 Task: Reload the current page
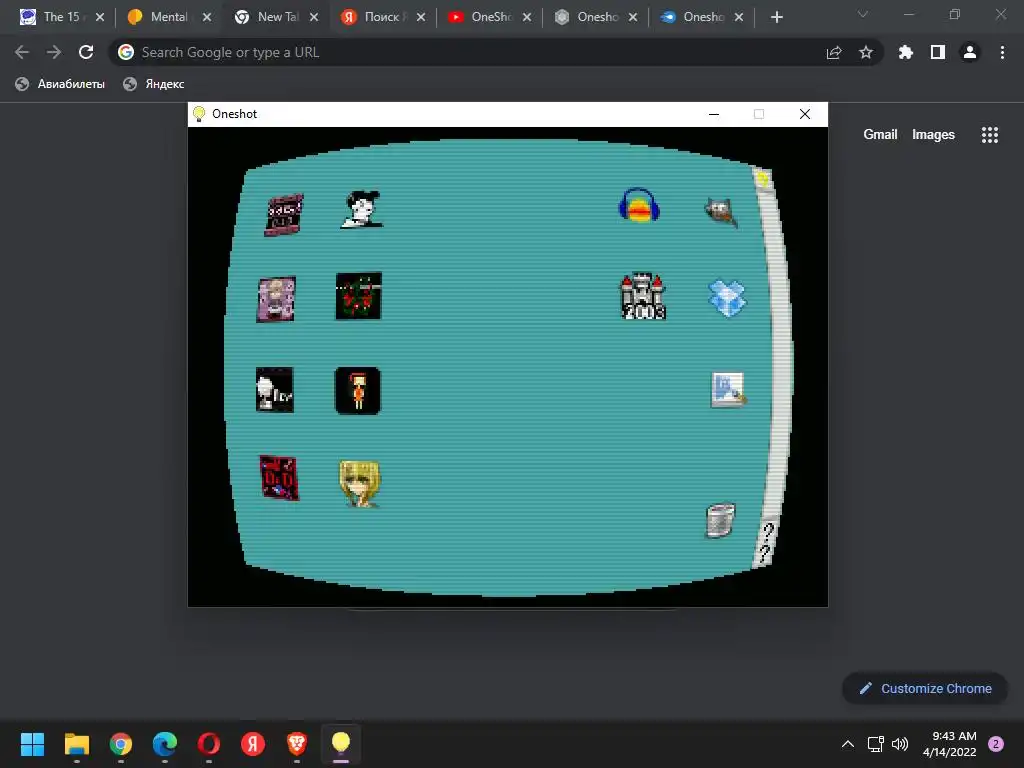point(86,52)
